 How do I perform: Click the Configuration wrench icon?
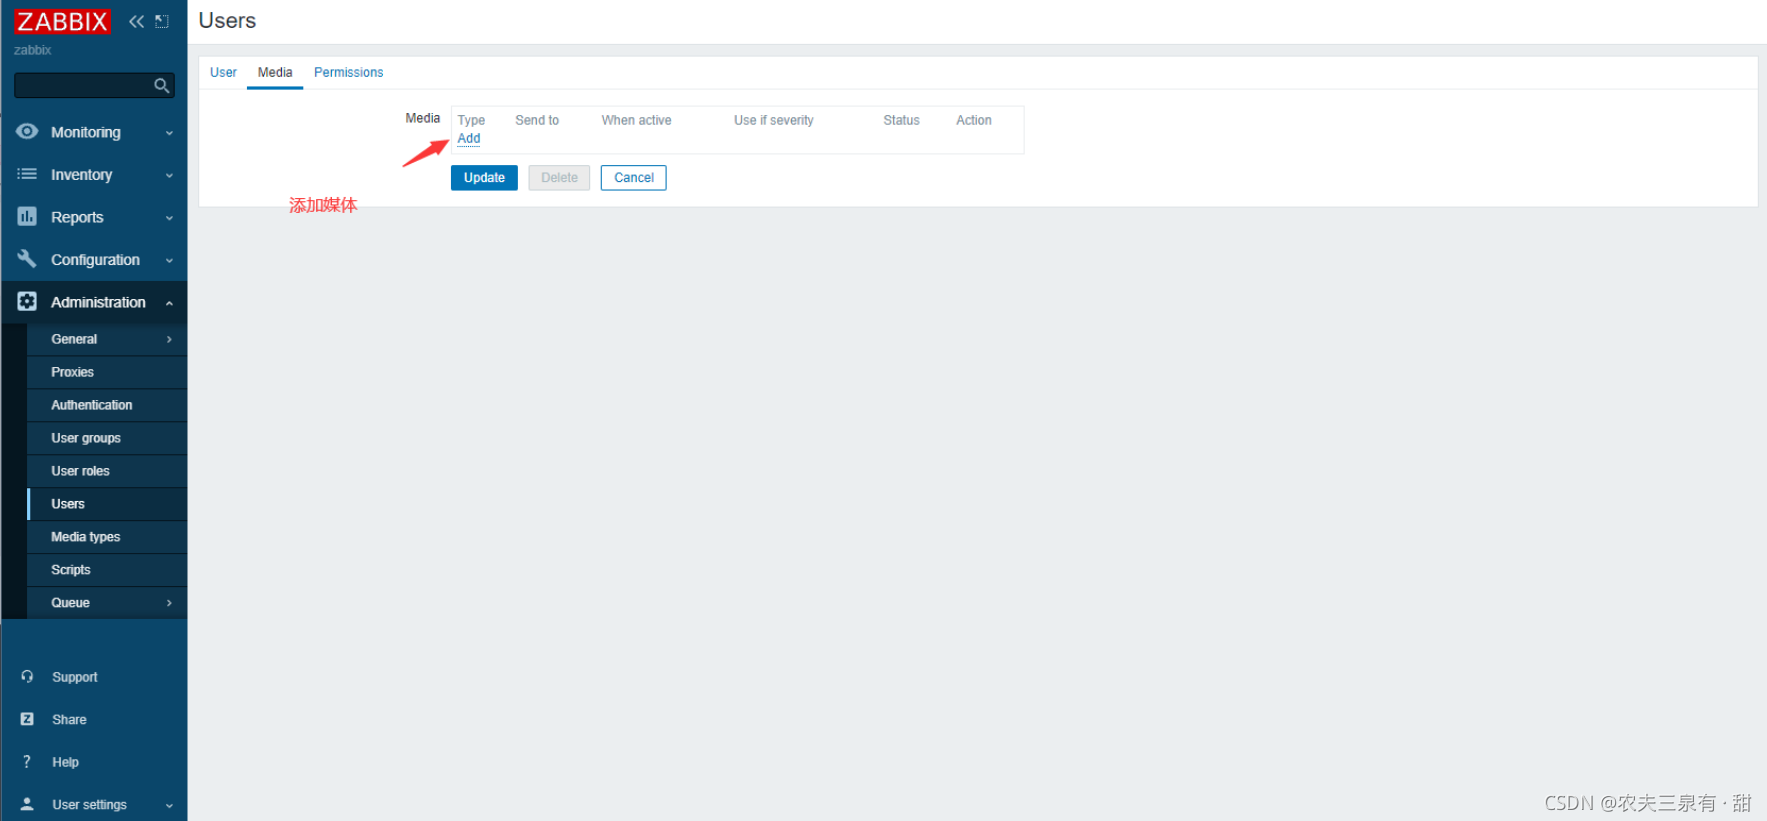coord(27,259)
